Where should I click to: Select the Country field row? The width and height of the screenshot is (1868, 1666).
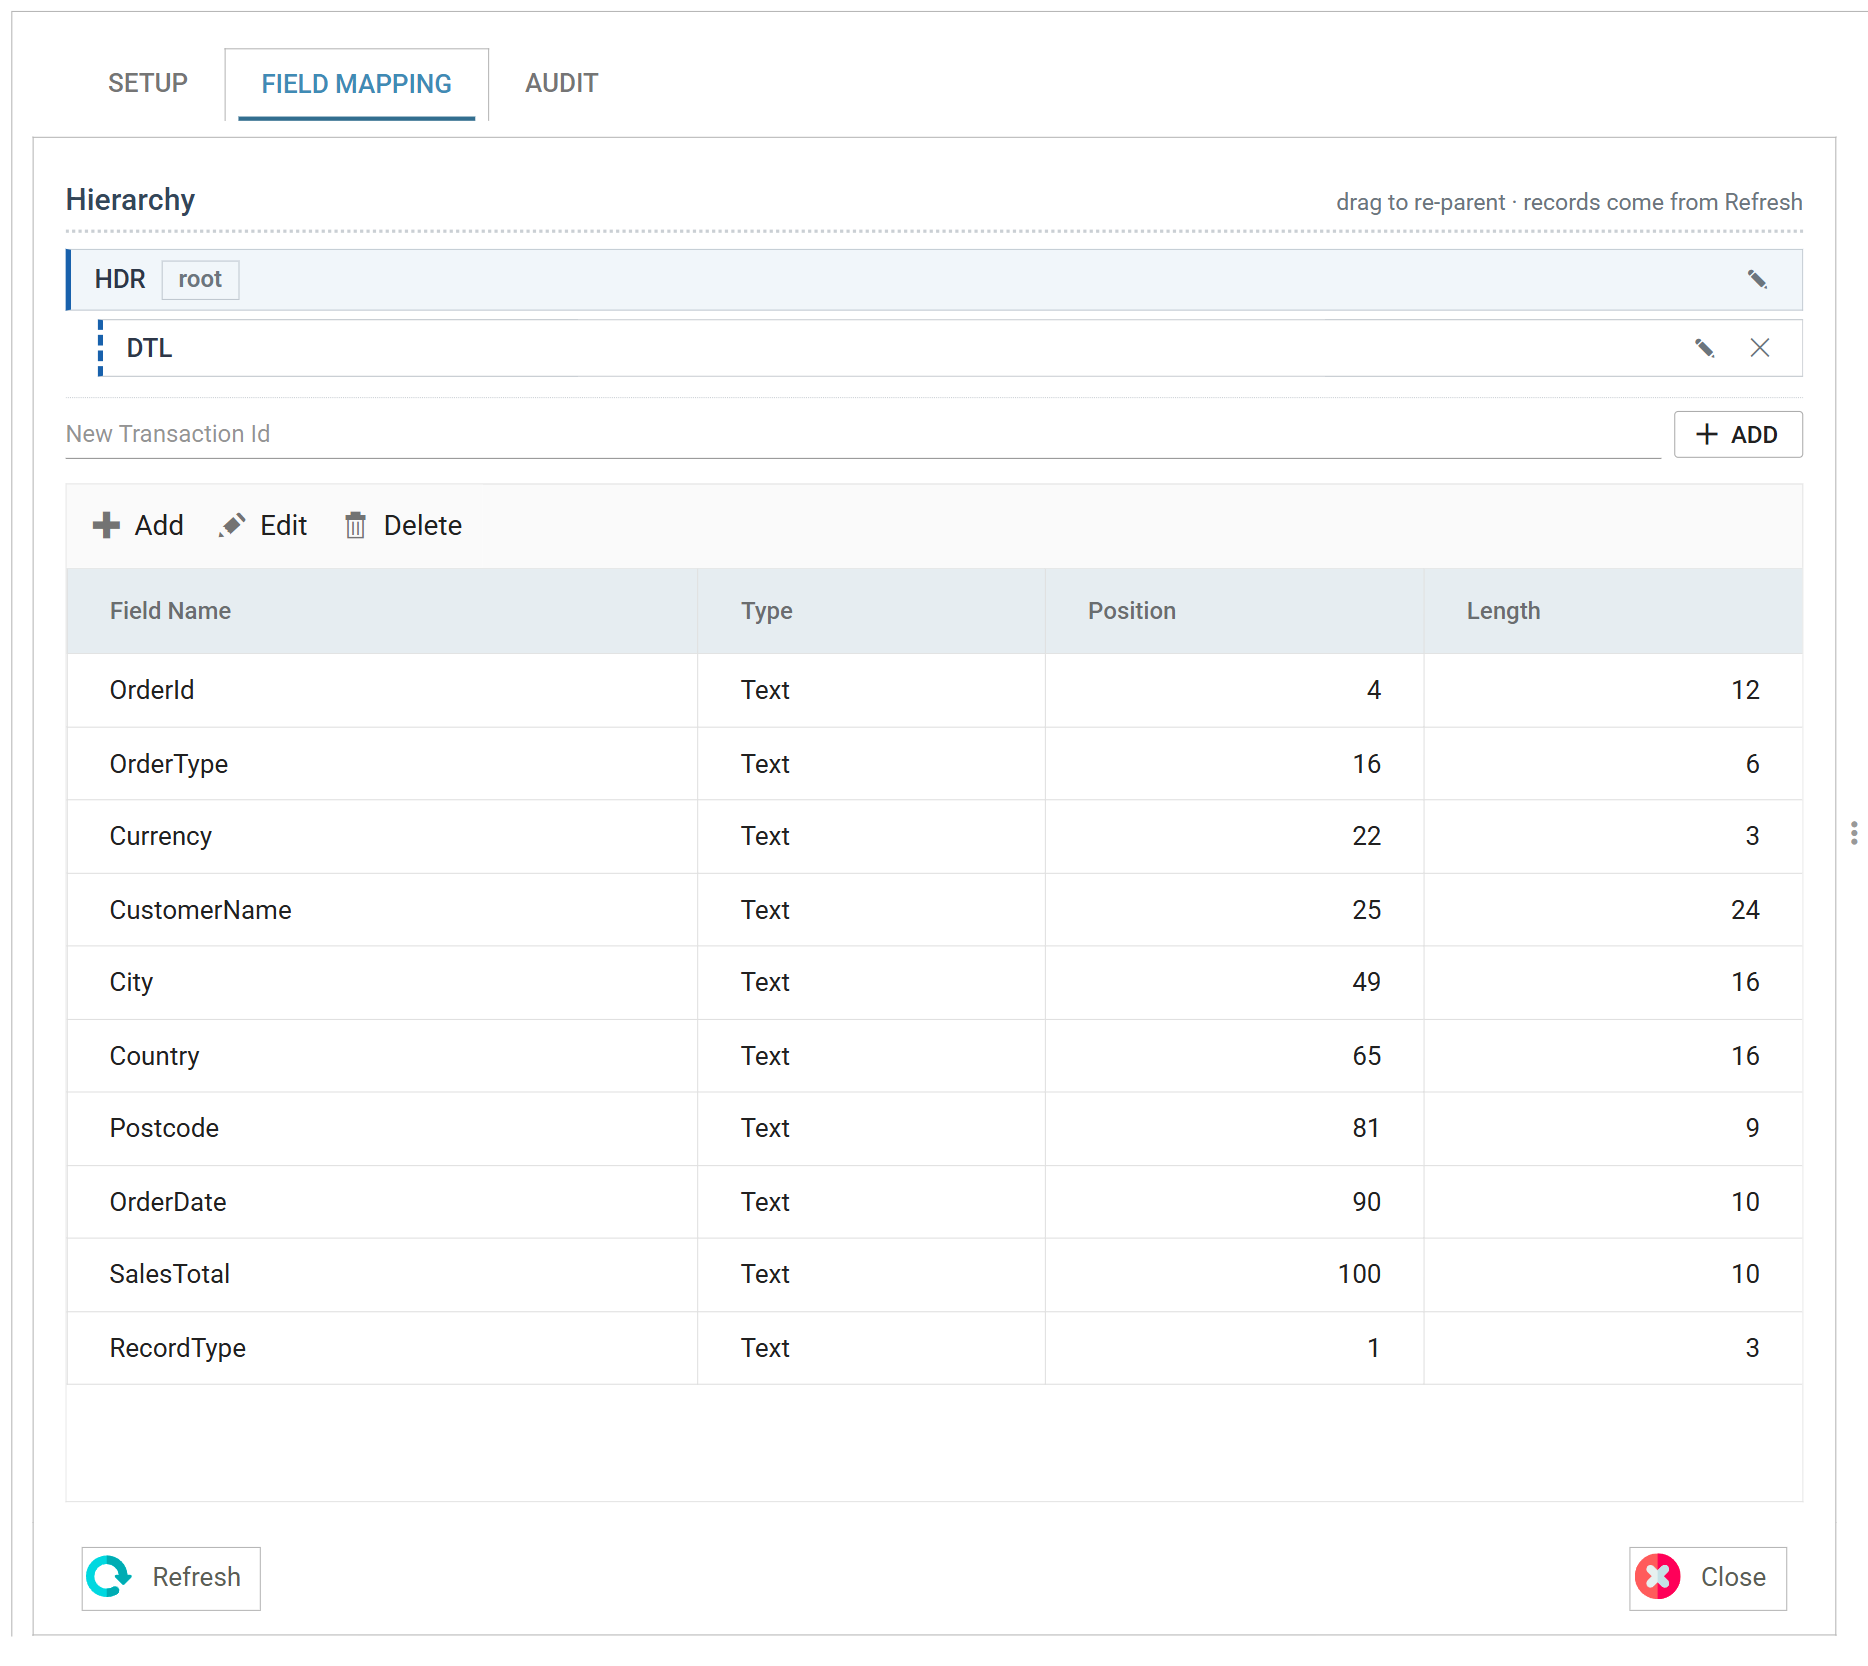(934, 1056)
